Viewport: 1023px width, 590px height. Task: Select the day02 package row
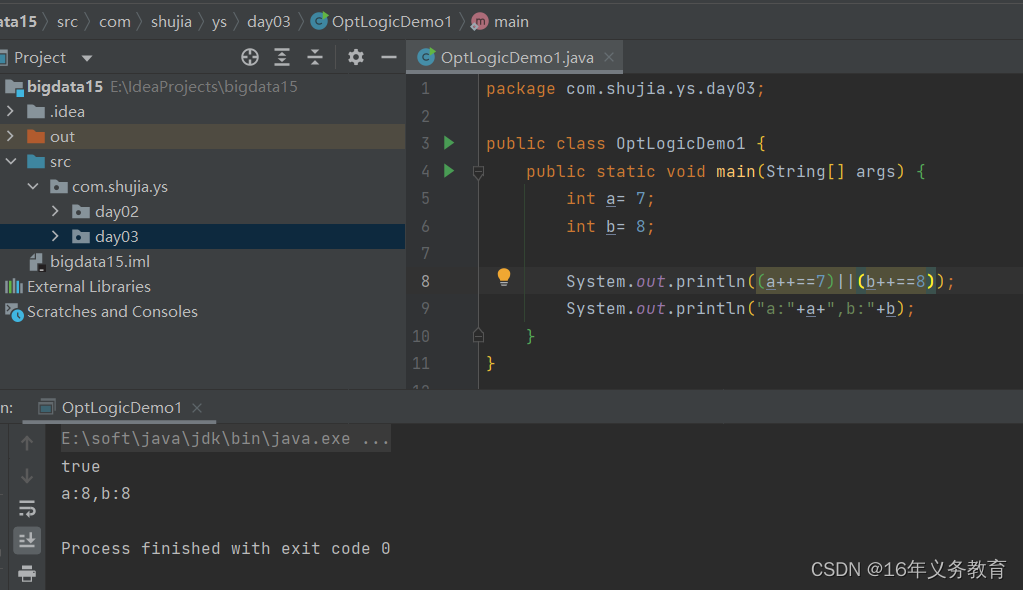point(202,211)
